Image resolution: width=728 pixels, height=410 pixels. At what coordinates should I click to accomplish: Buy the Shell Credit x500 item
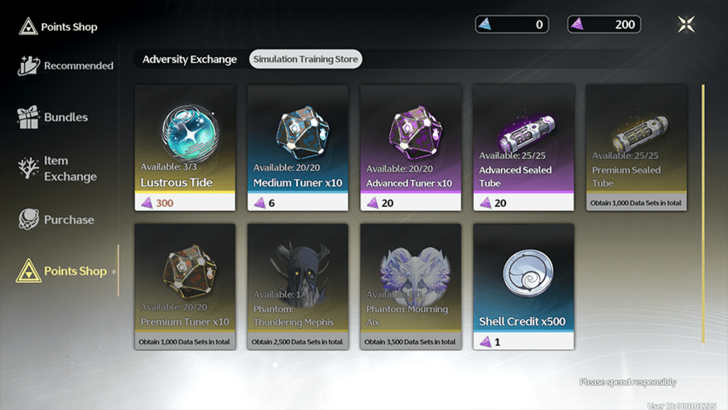tap(523, 286)
